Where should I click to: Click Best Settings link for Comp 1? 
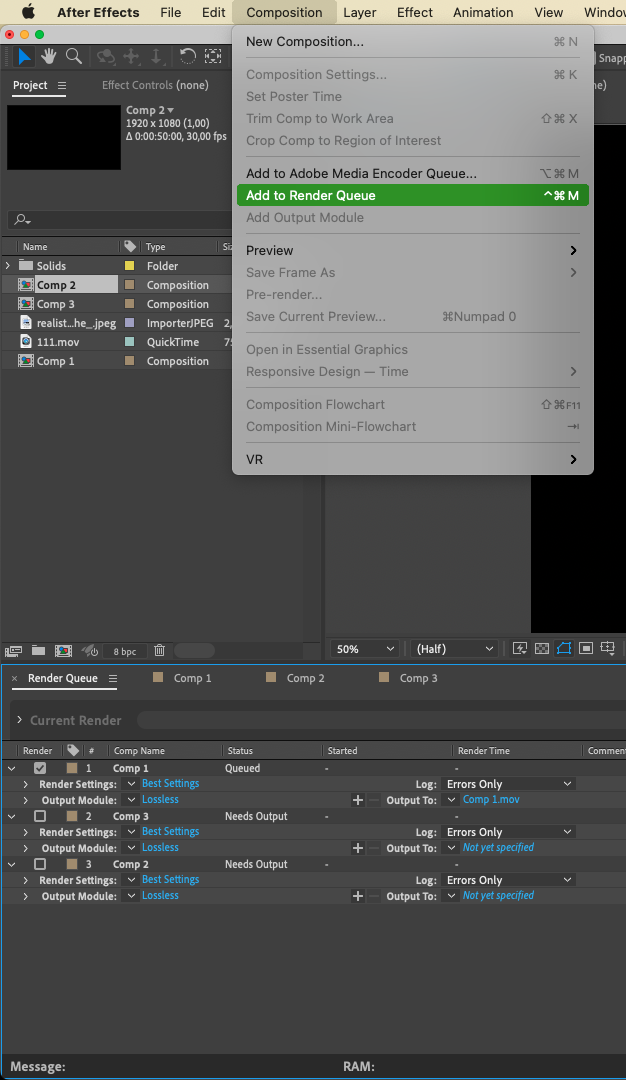[170, 784]
